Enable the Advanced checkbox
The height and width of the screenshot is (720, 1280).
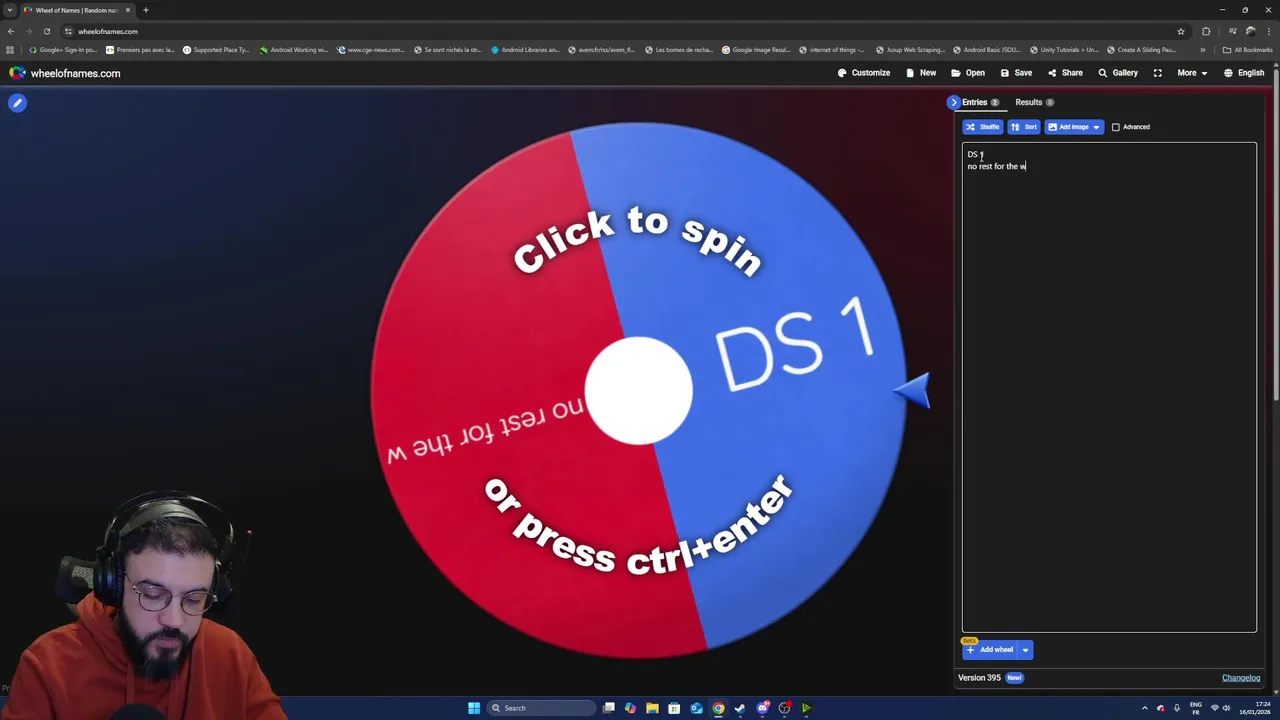click(1116, 127)
